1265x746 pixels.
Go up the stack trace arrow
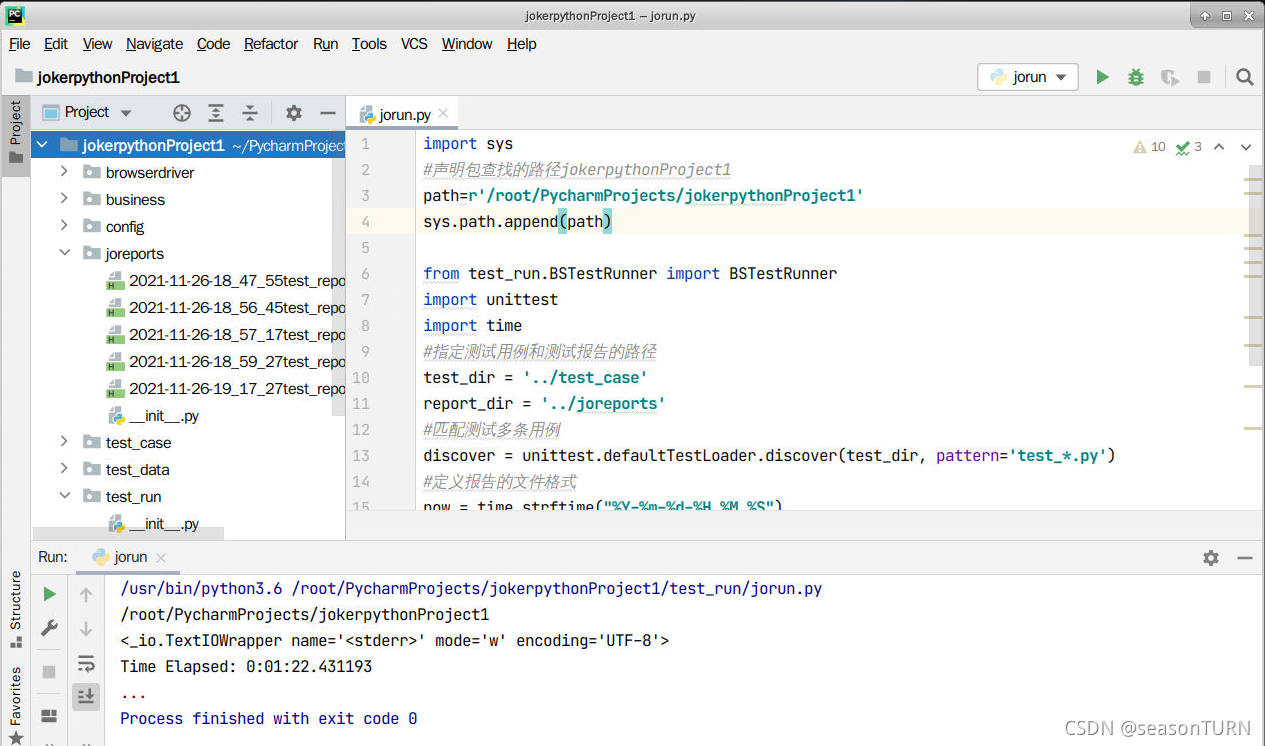(86, 595)
